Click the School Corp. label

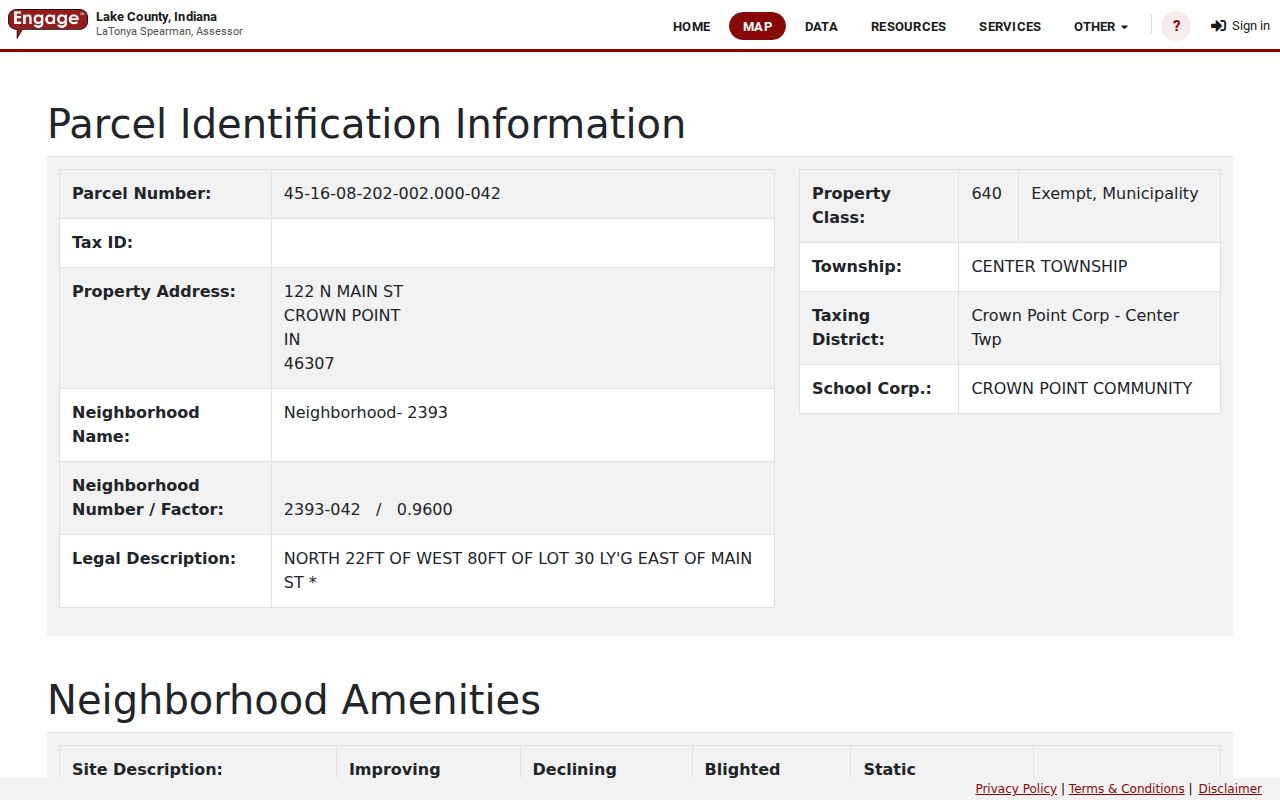point(871,389)
